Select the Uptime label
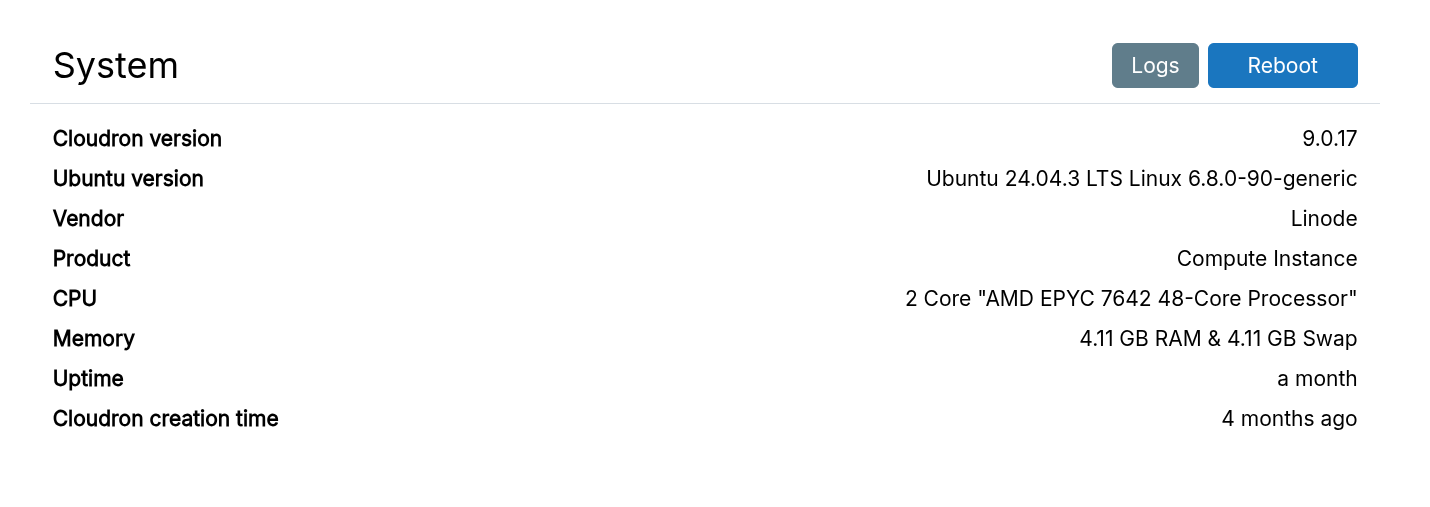Viewport: 1430px width, 507px height. (88, 379)
